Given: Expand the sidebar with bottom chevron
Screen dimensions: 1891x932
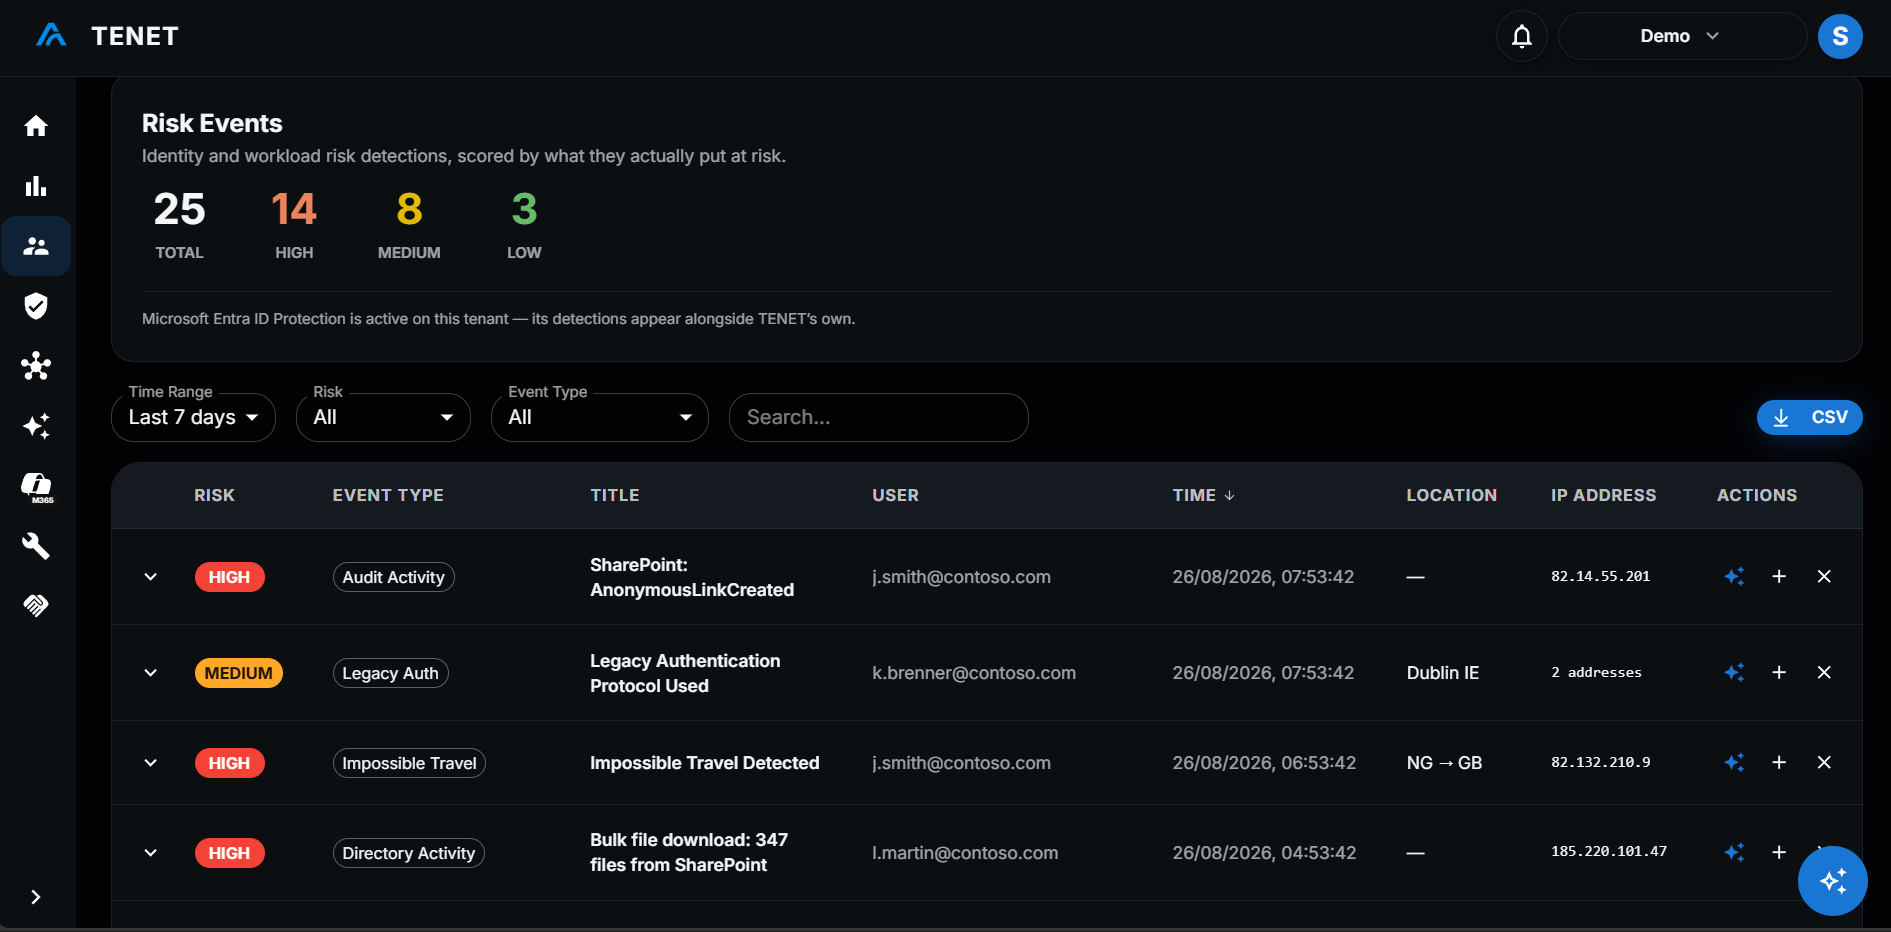Looking at the screenshot, I should tap(36, 897).
